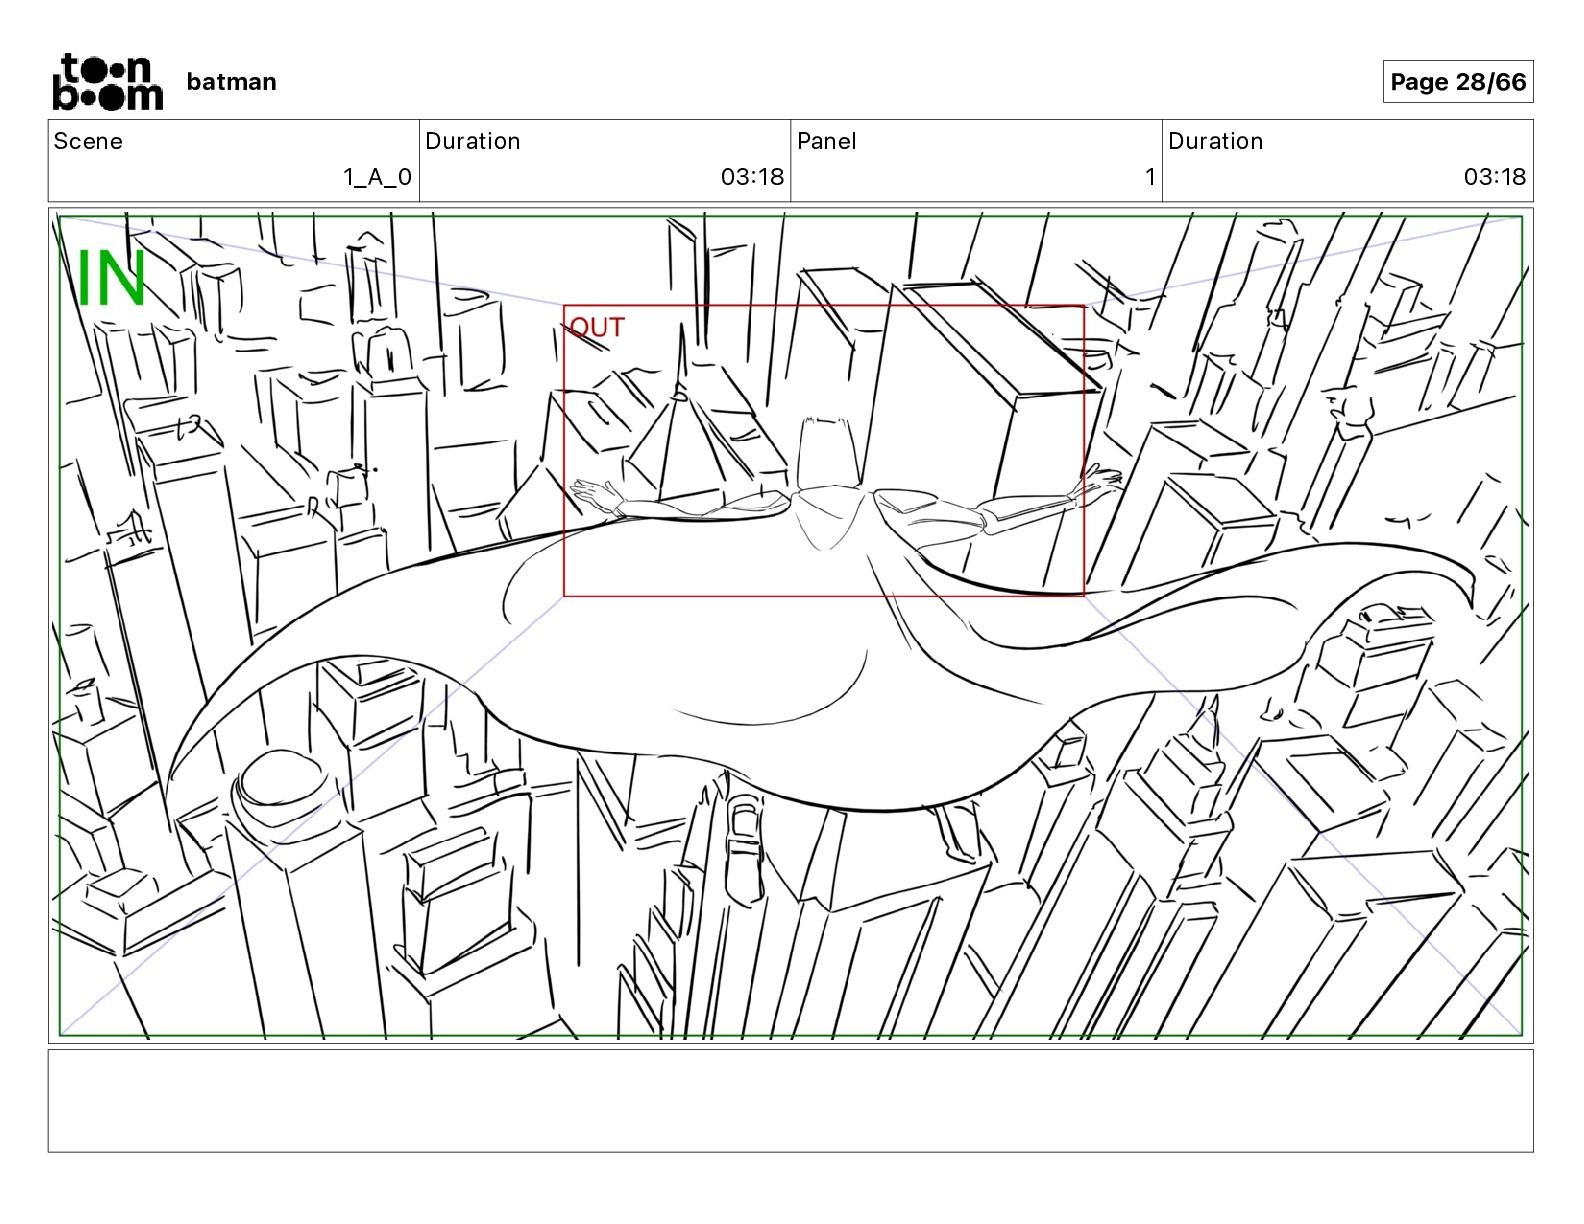Image resolution: width=1584 pixels, height=1224 pixels.
Task: Click the 'batman' project title
Action: pyautogui.click(x=232, y=82)
